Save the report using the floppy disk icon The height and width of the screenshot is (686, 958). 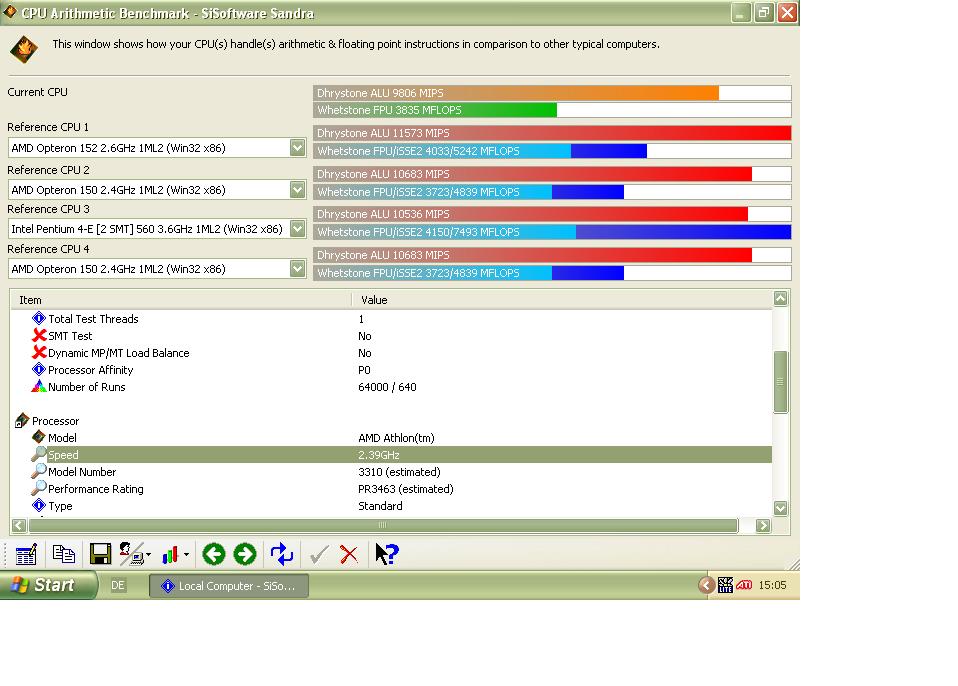click(100, 554)
